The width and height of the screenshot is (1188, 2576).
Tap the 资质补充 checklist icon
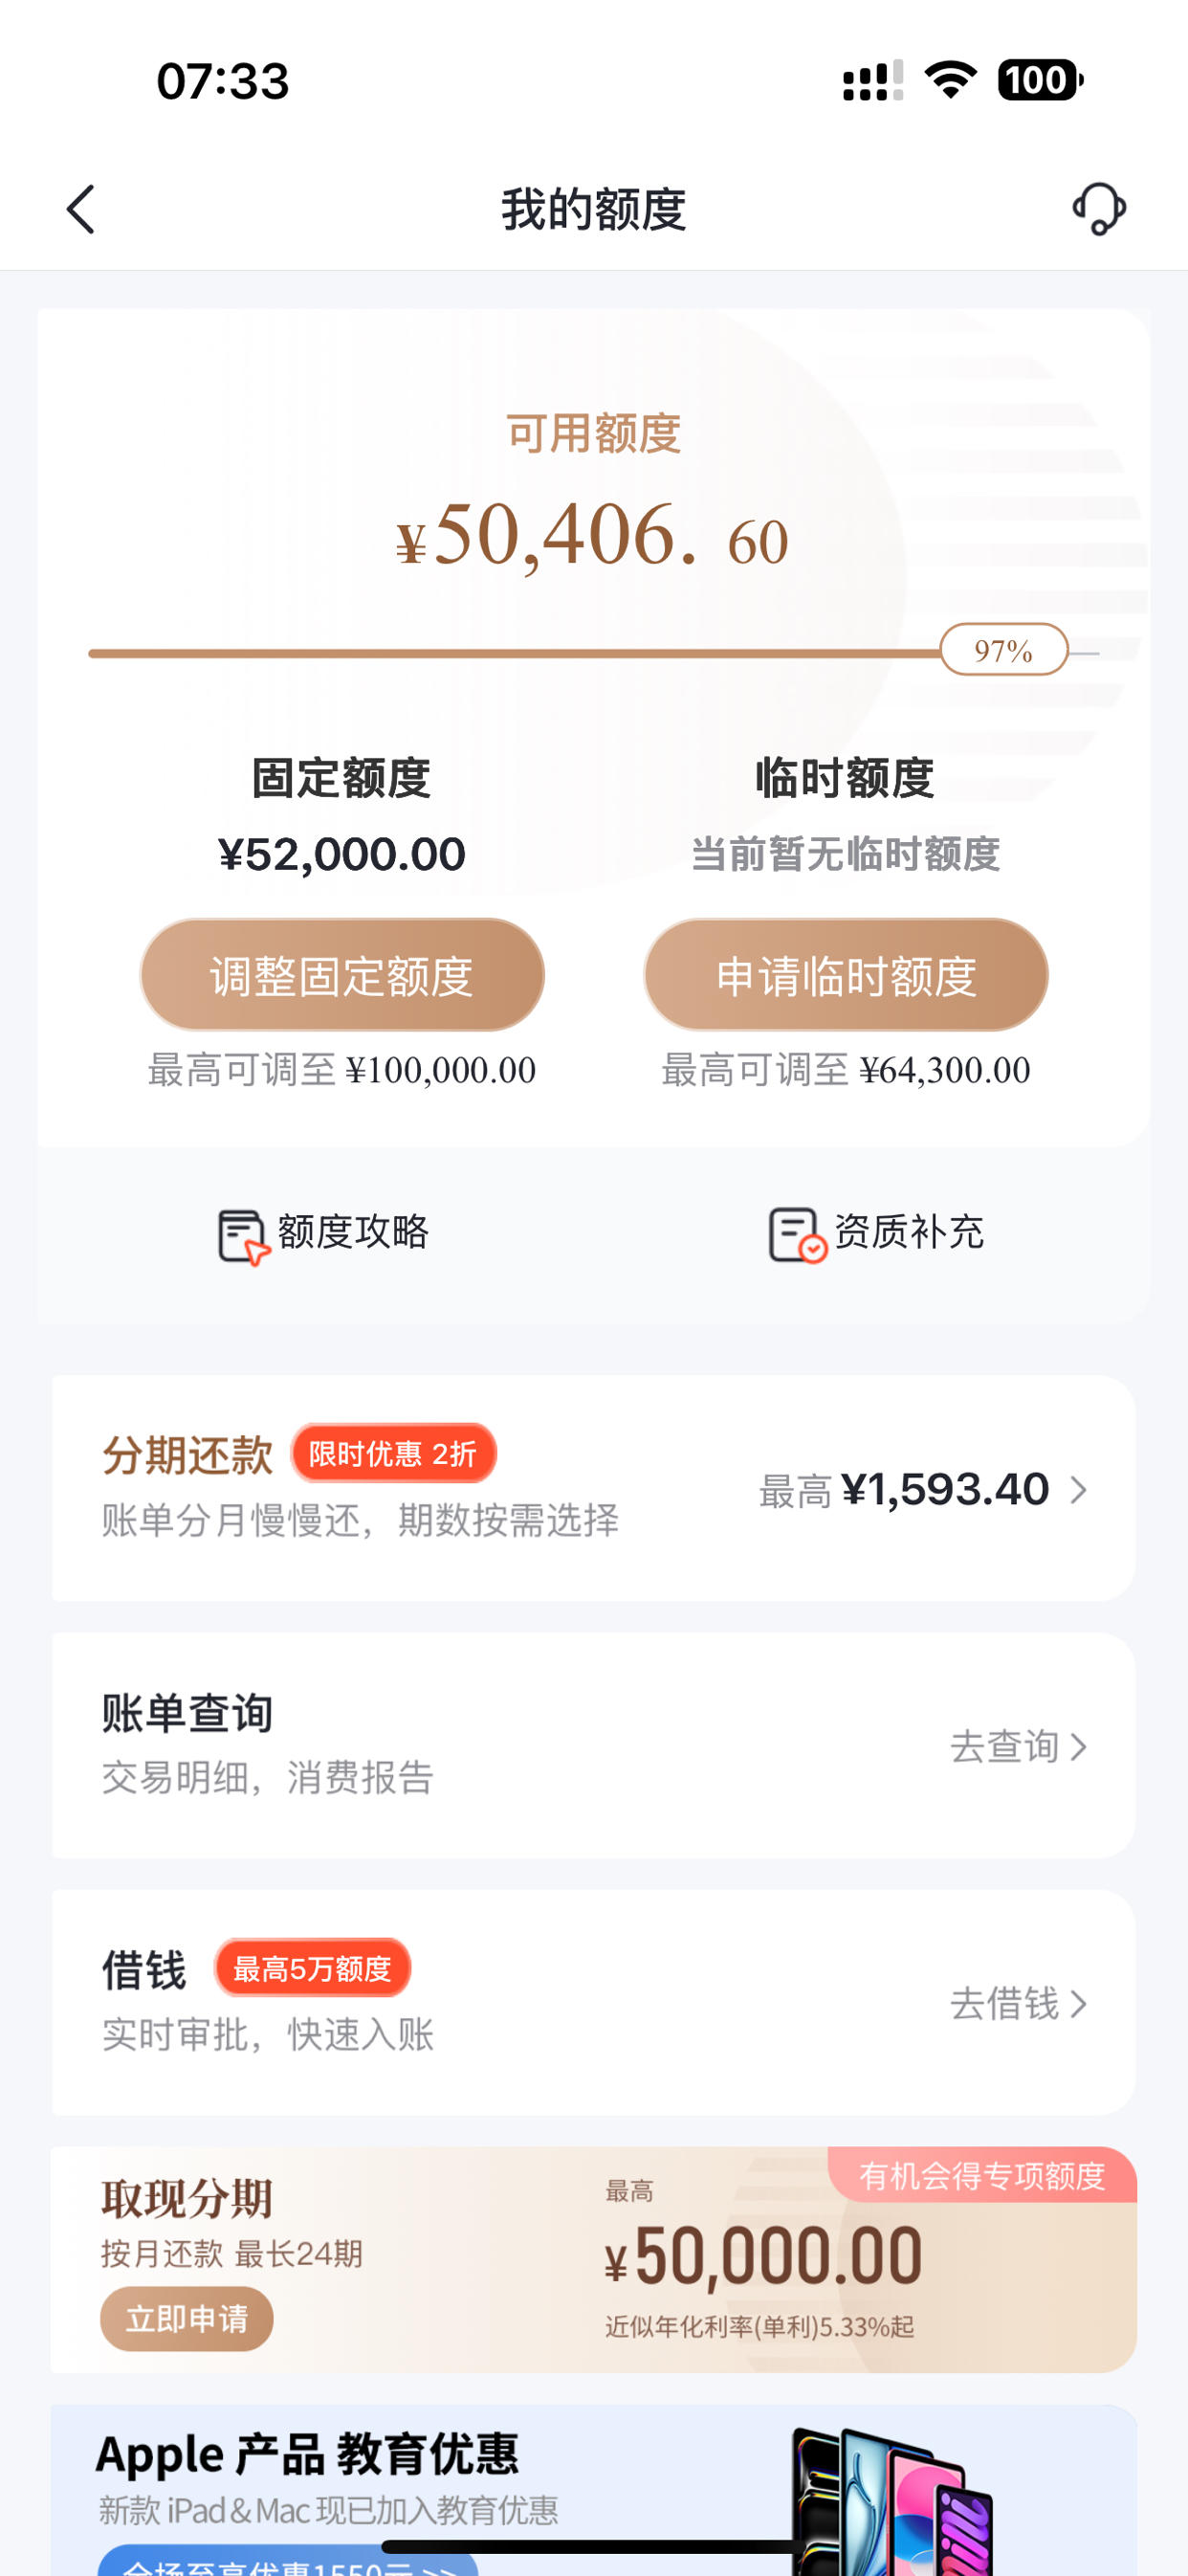797,1235
